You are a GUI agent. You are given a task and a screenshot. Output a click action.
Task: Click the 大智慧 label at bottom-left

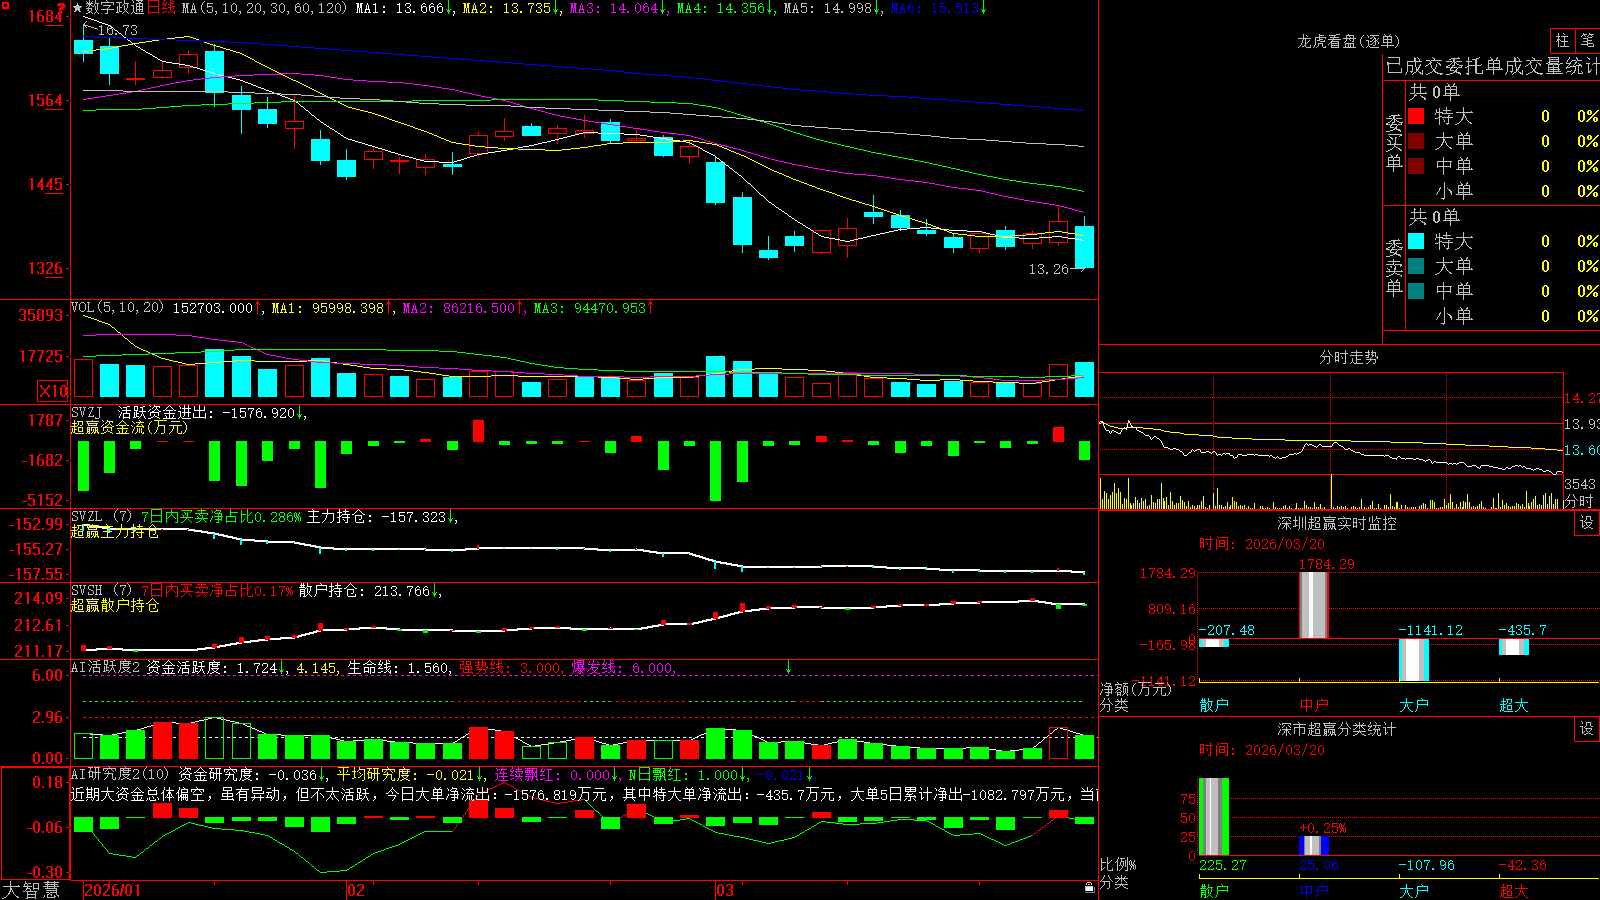point(31,889)
